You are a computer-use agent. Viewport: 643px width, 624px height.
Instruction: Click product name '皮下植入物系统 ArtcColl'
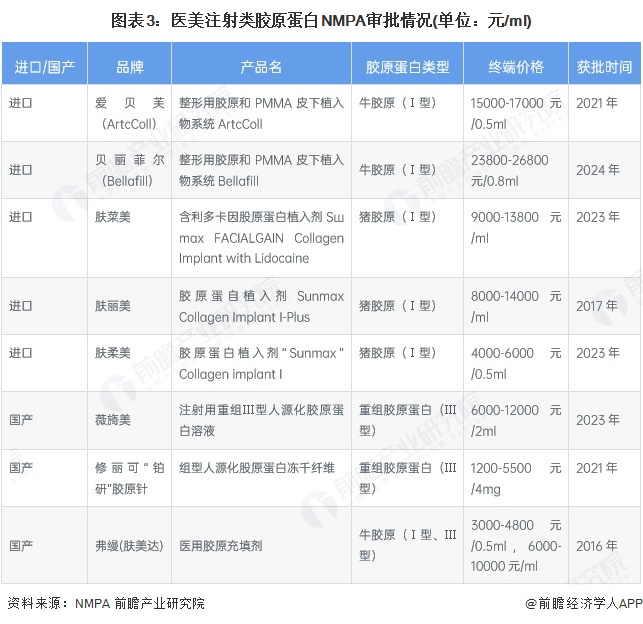pyautogui.click(x=261, y=113)
